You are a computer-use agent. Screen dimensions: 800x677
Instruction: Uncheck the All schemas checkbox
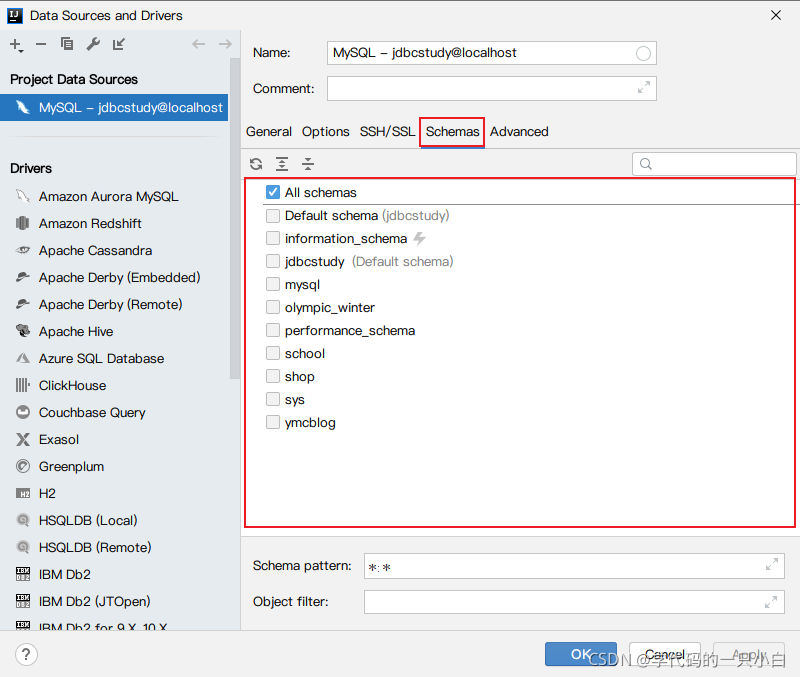coord(273,192)
